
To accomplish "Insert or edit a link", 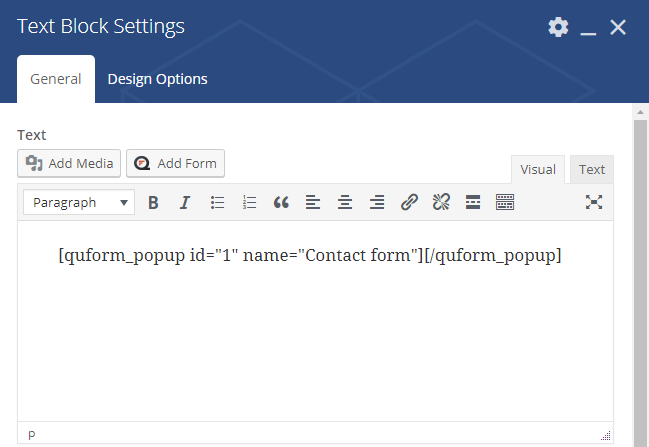I will (409, 202).
